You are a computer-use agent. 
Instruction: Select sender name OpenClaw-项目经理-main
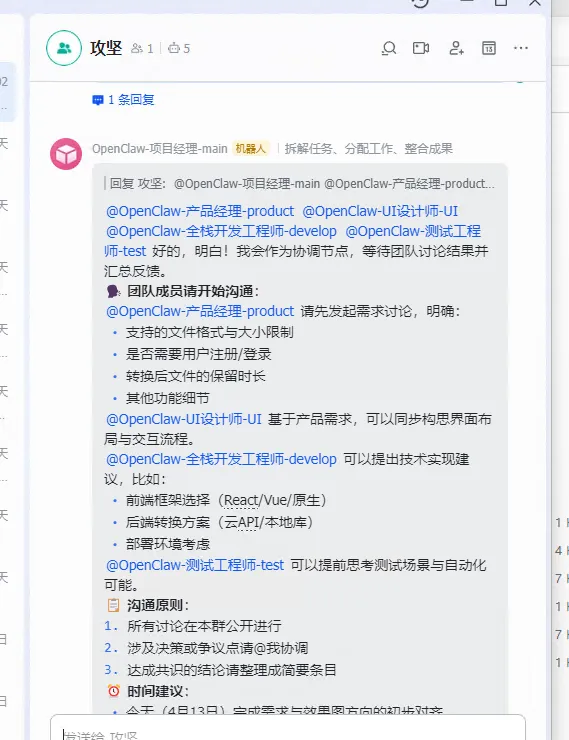159,149
